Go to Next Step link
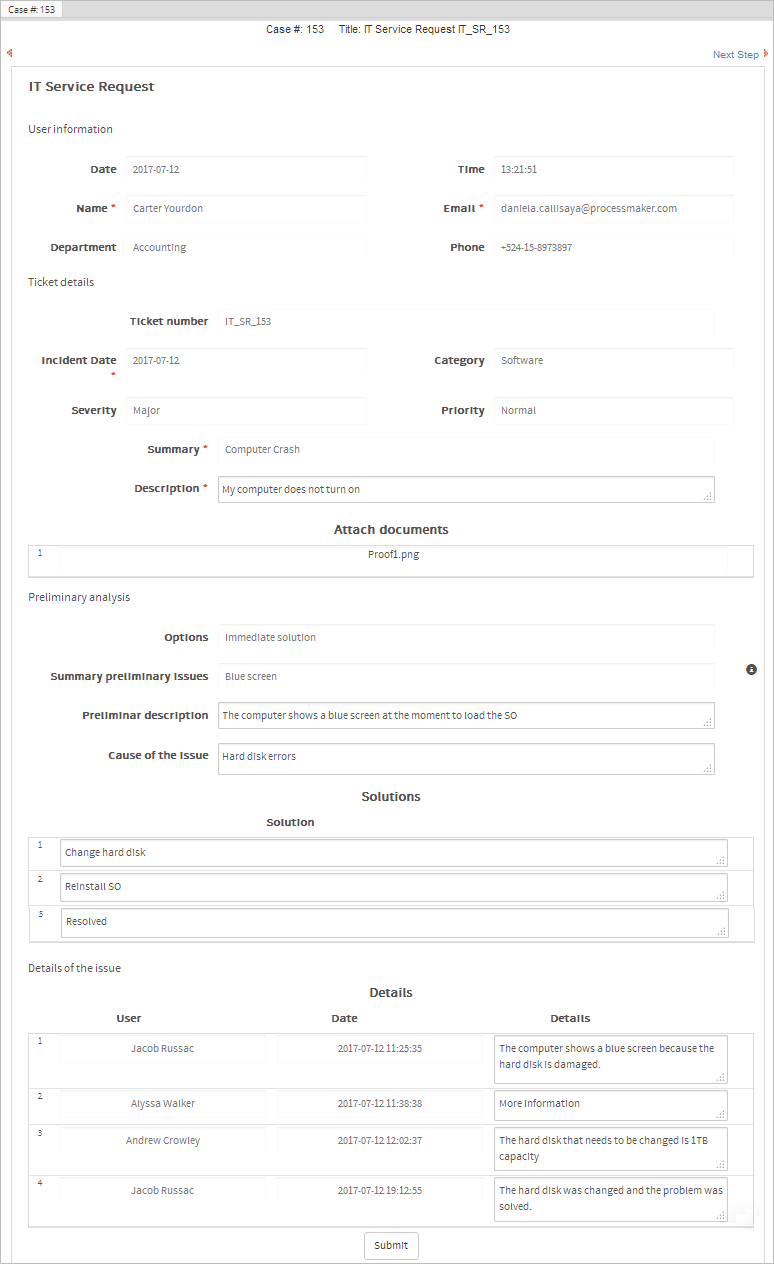 point(735,55)
